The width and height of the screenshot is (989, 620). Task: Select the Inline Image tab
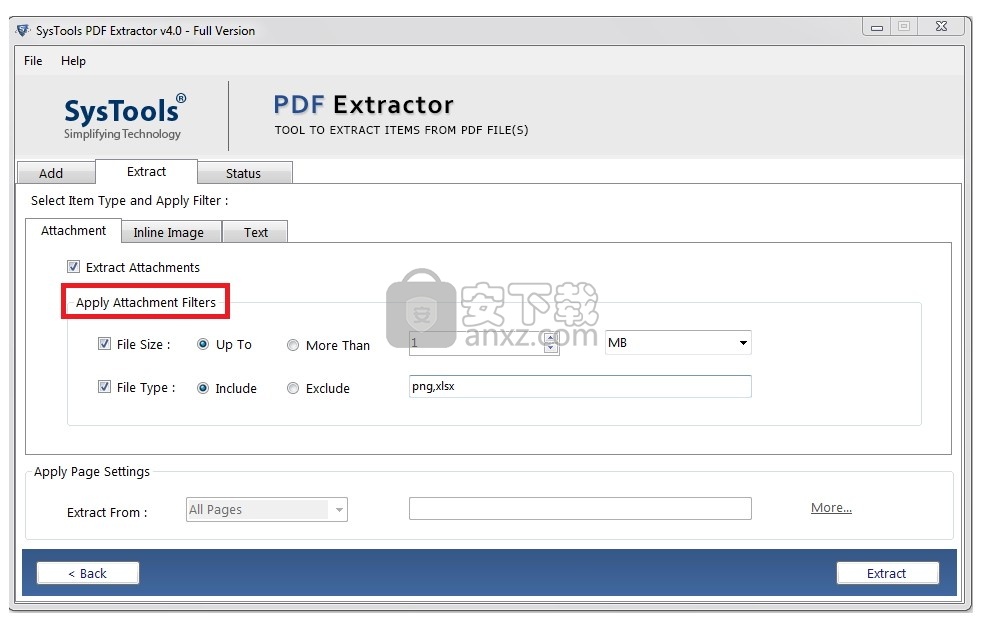pos(170,232)
